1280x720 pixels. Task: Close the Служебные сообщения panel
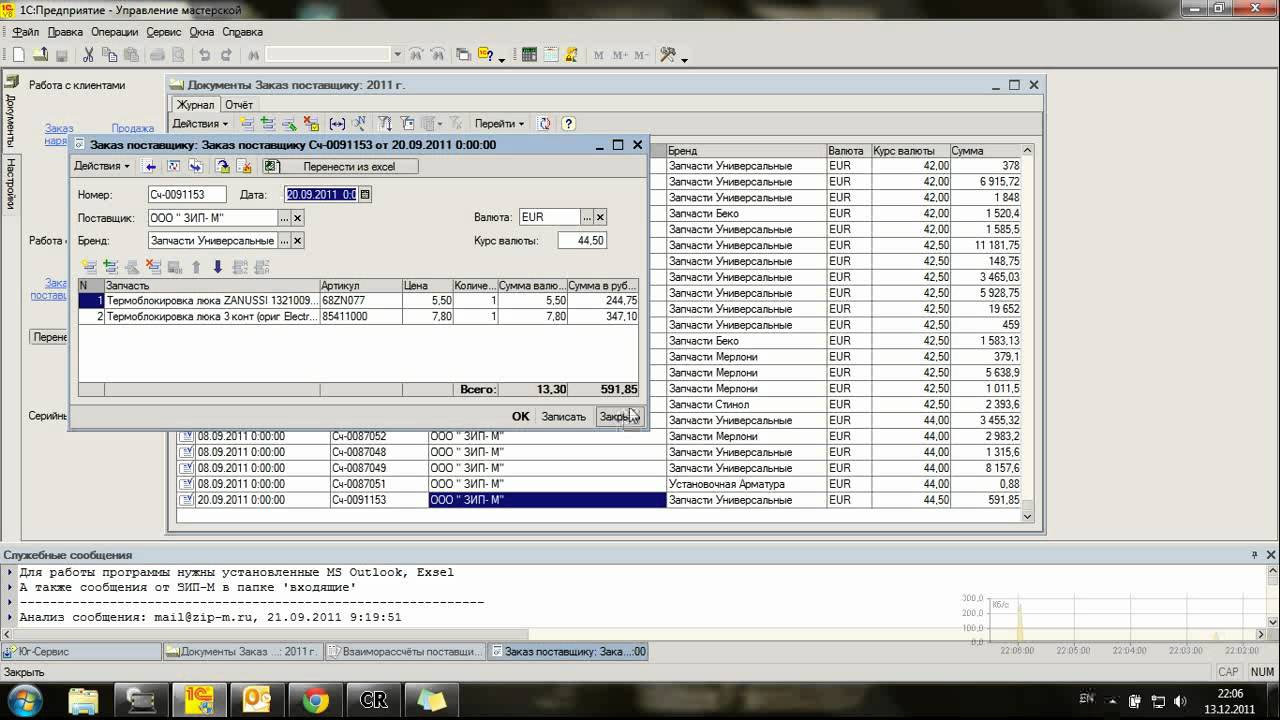[1271, 554]
